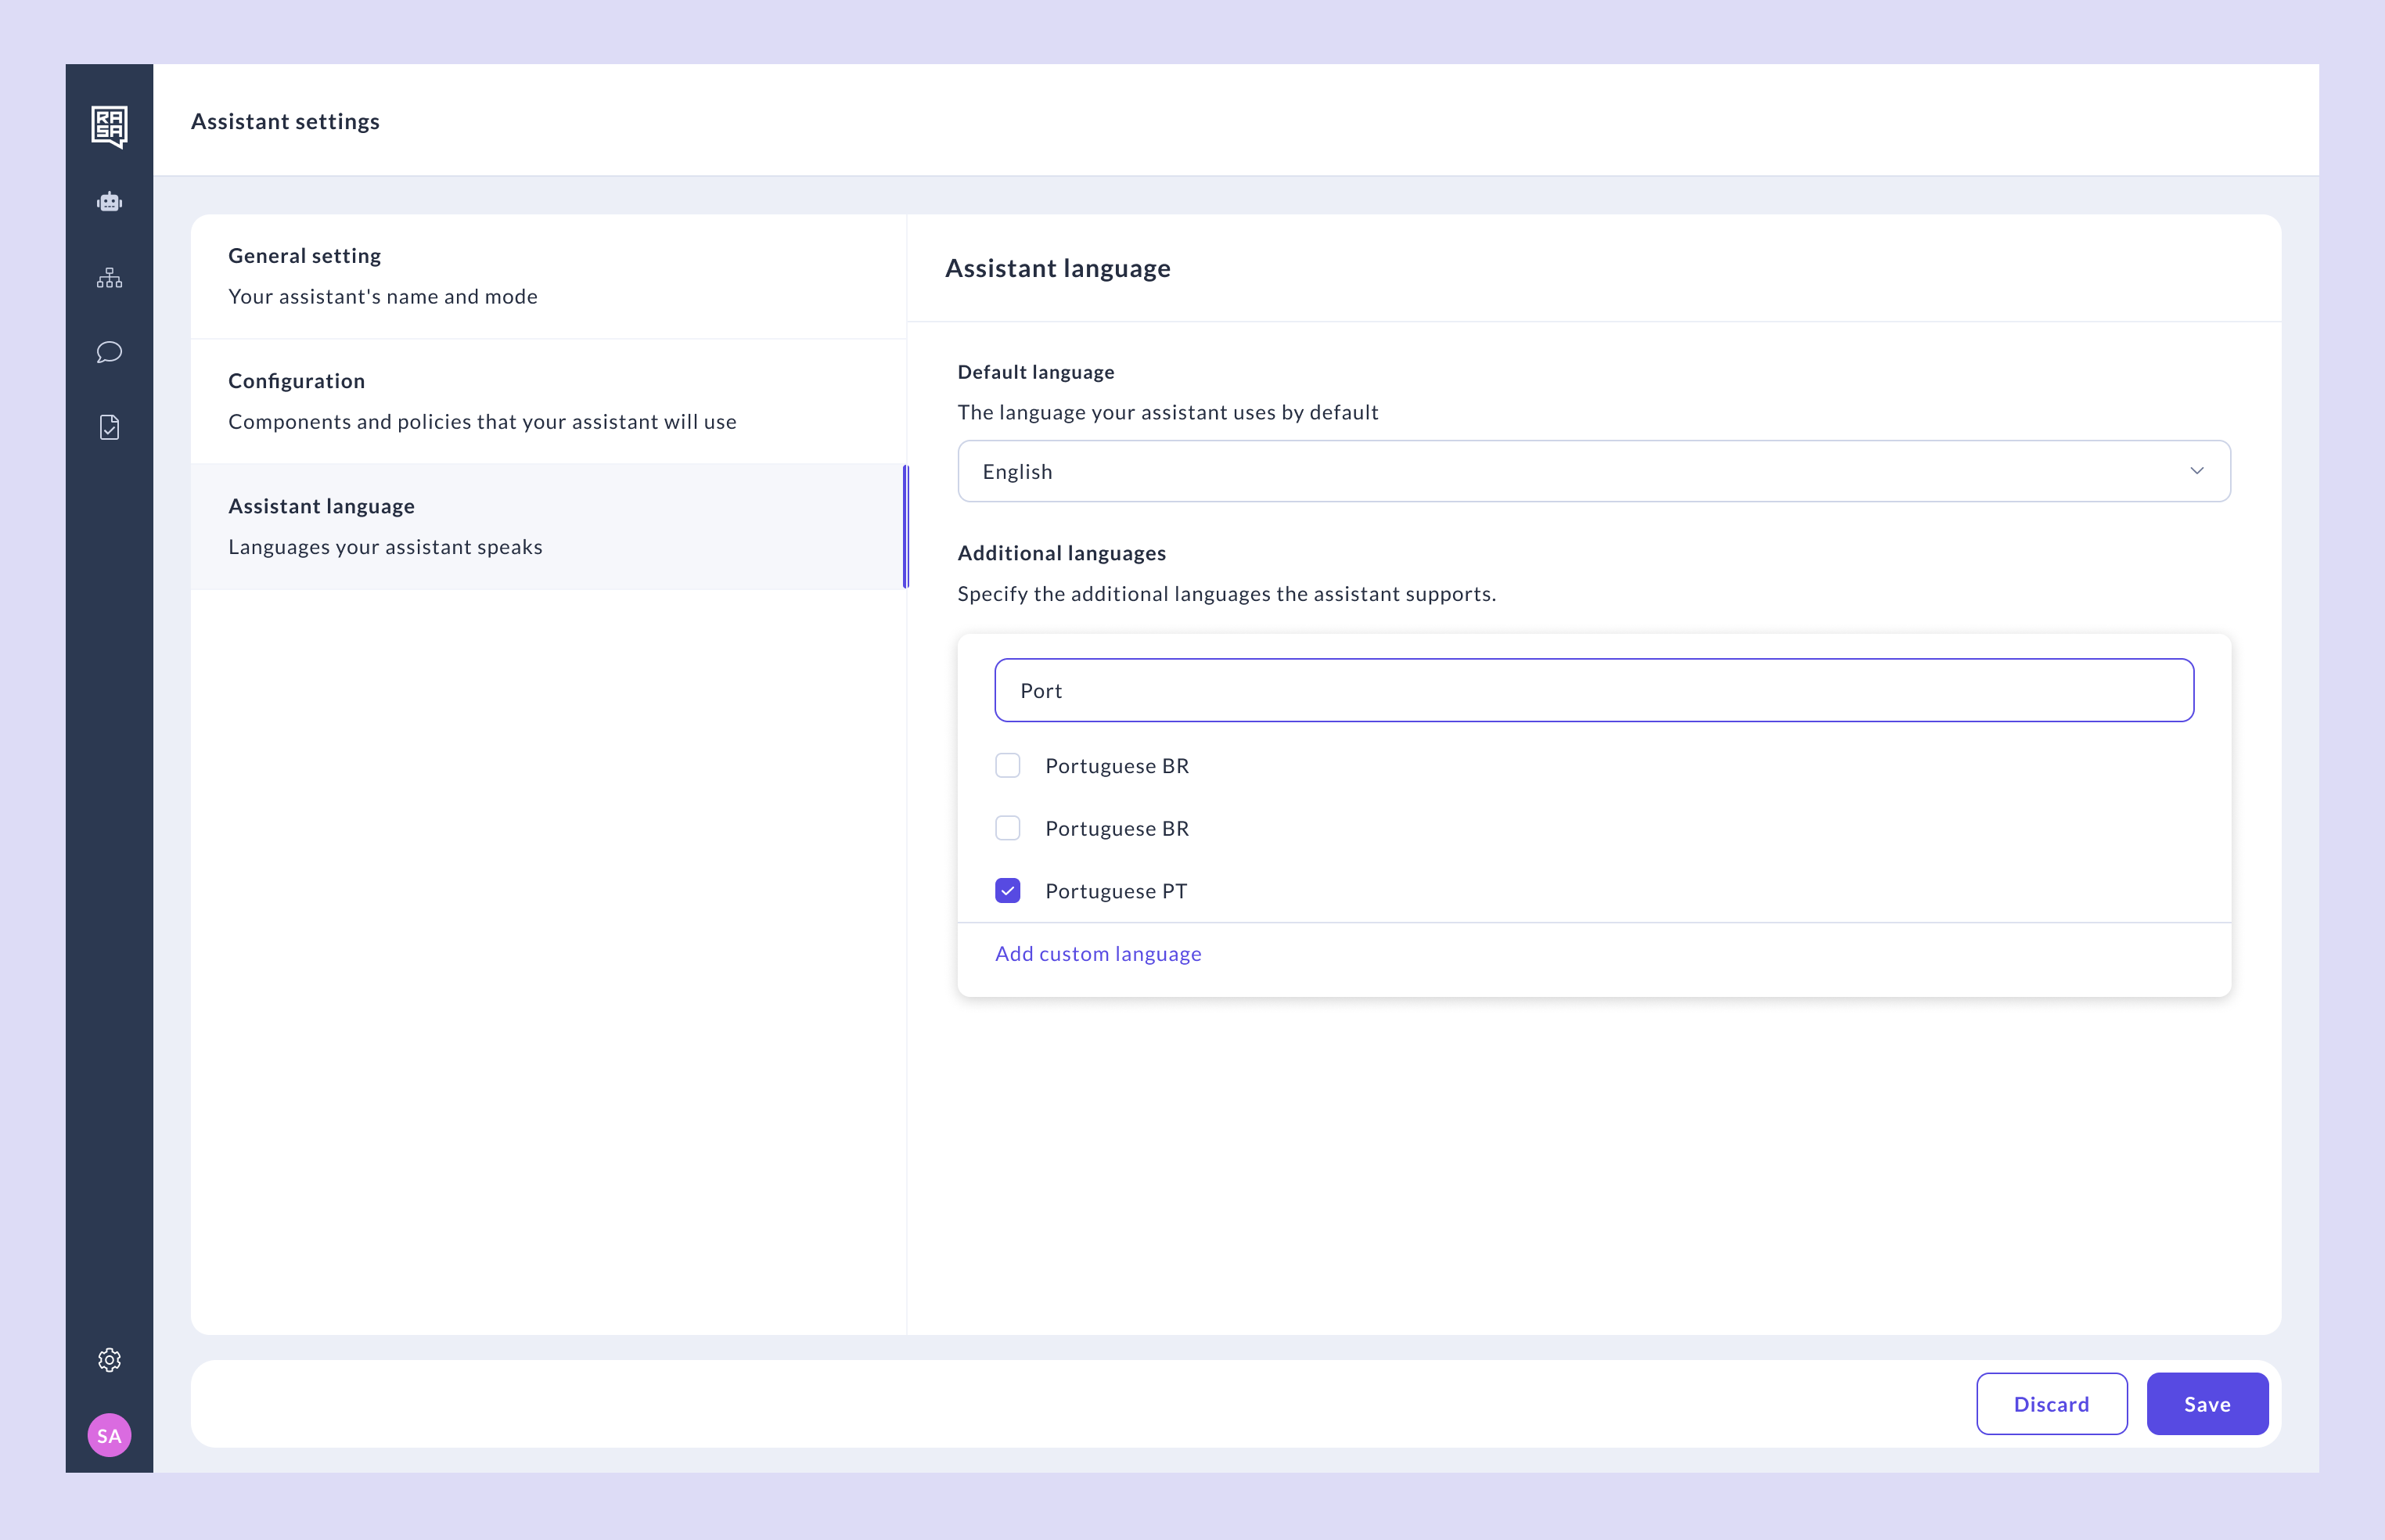Image resolution: width=2385 pixels, height=1540 pixels.
Task: Click the chevron on the English dropdown
Action: click(2197, 471)
